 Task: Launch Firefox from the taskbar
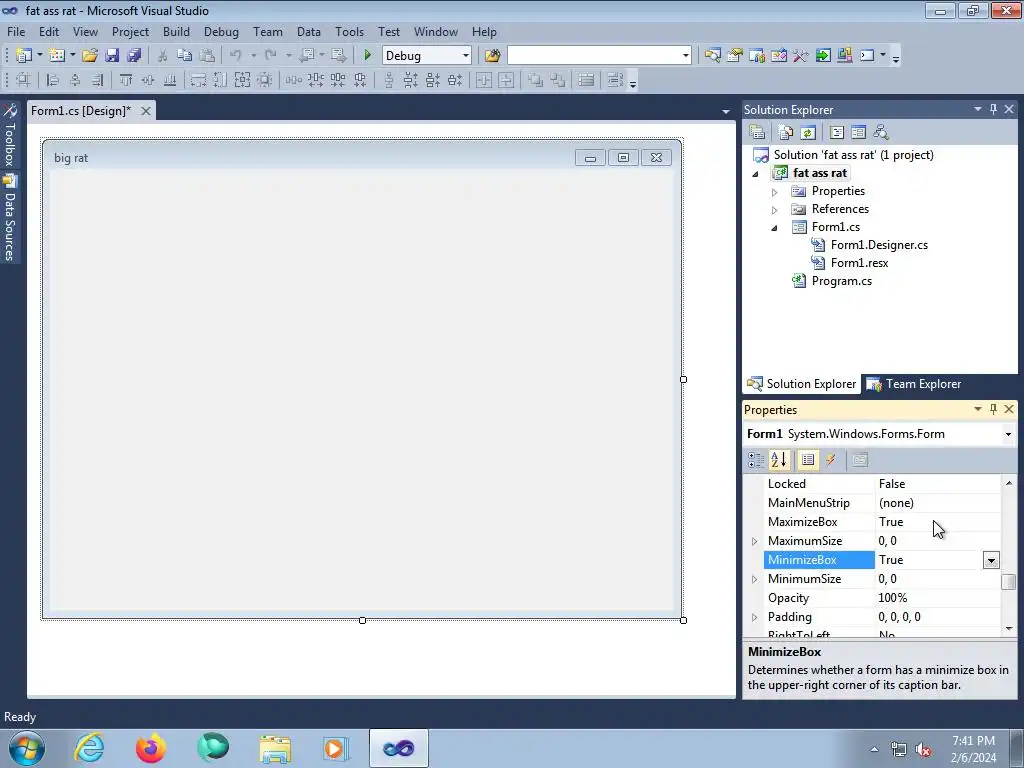151,748
